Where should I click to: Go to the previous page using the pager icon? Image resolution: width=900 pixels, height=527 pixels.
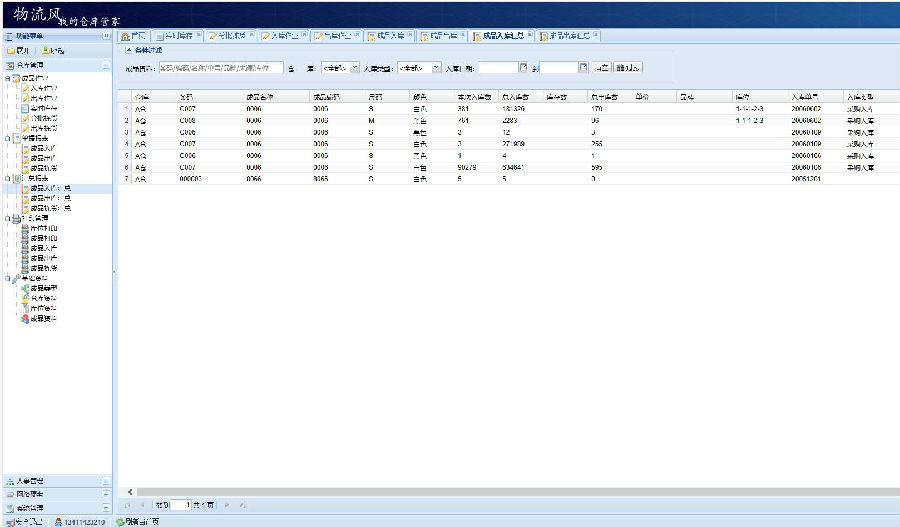tap(142, 505)
